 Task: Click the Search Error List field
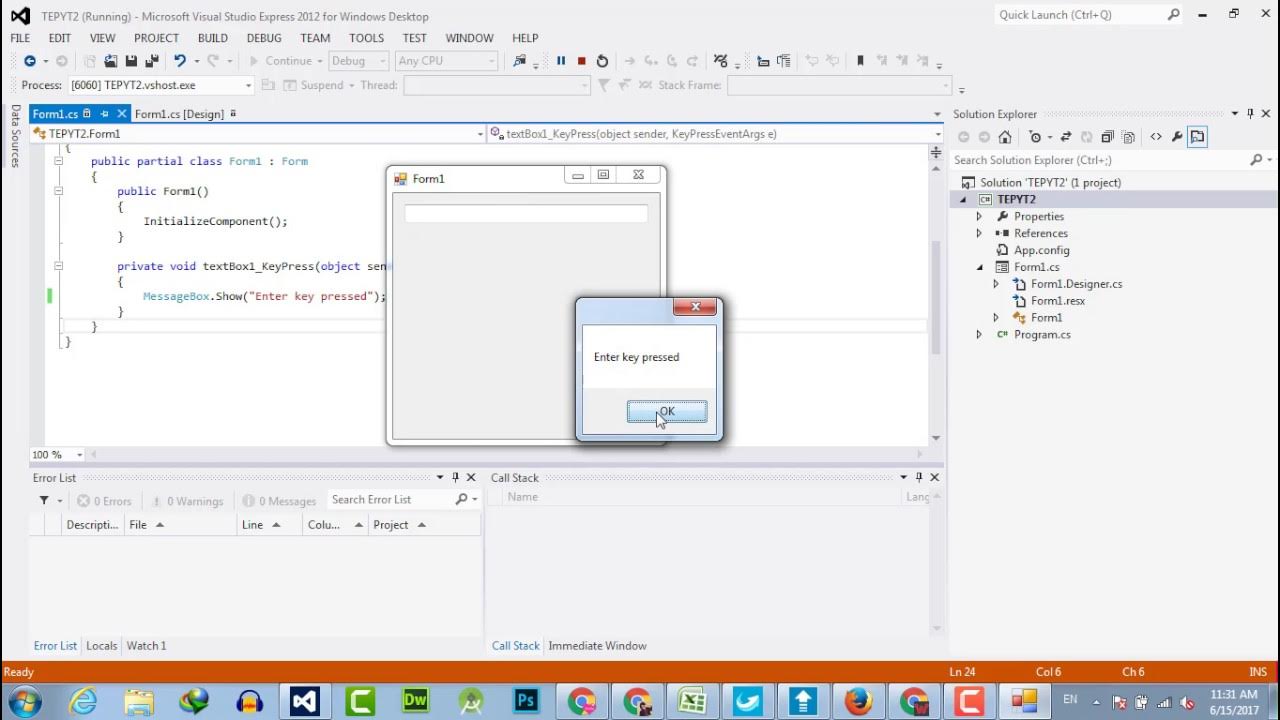pos(392,500)
